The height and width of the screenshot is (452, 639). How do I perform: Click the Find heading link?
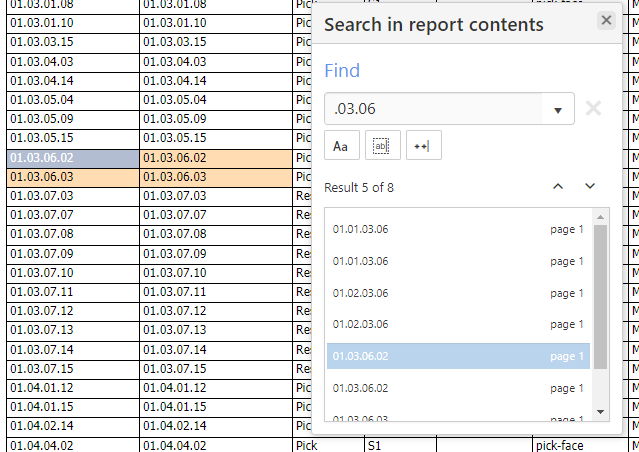coord(342,70)
